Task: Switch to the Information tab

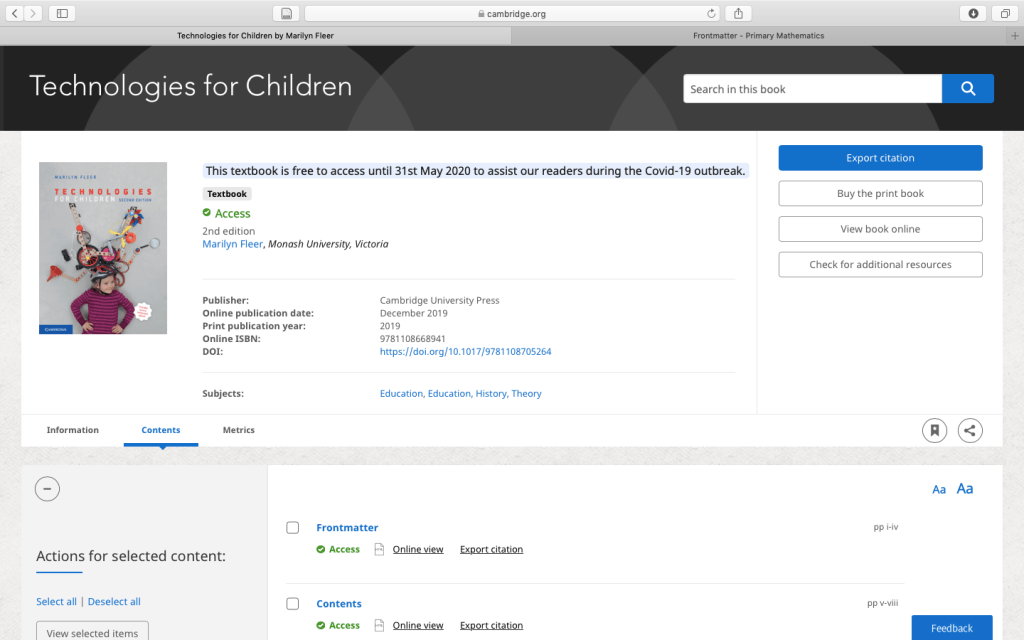Action: (x=73, y=430)
